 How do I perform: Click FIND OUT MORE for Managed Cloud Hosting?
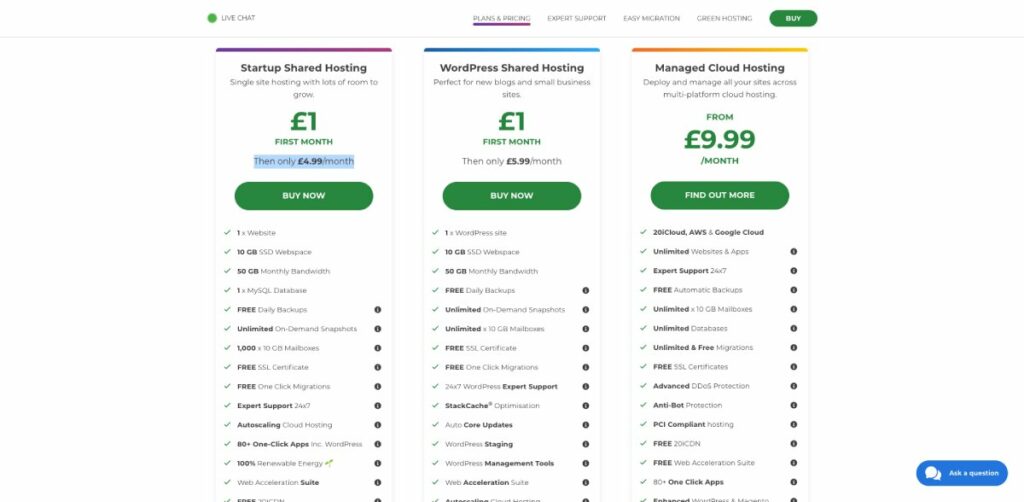[x=720, y=195]
